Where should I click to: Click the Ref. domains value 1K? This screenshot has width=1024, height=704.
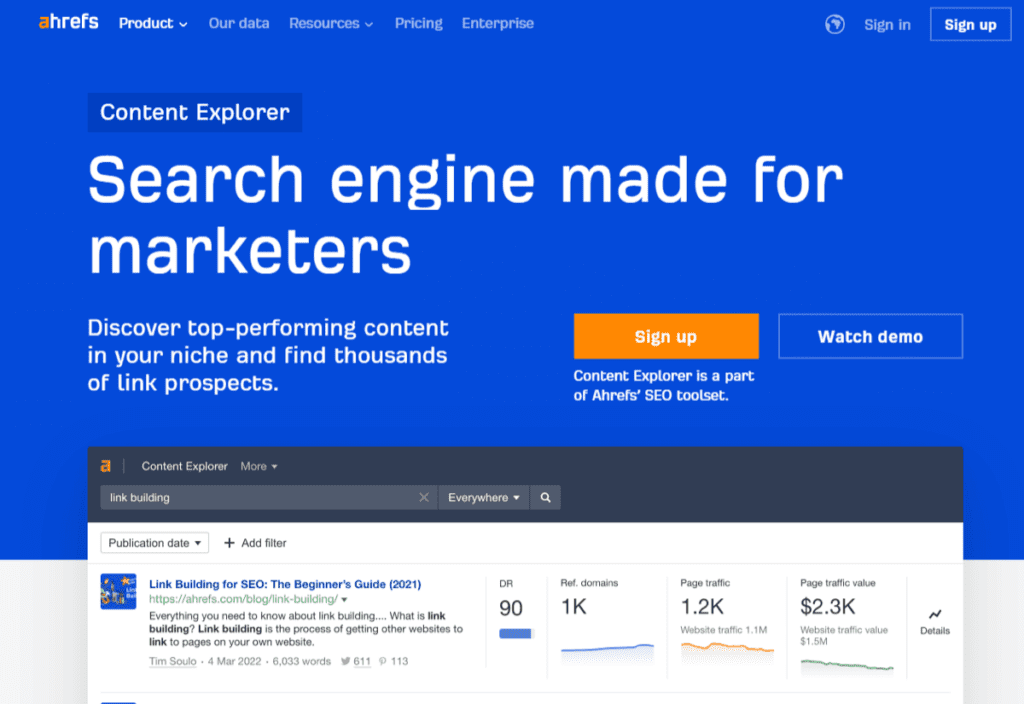coord(573,607)
